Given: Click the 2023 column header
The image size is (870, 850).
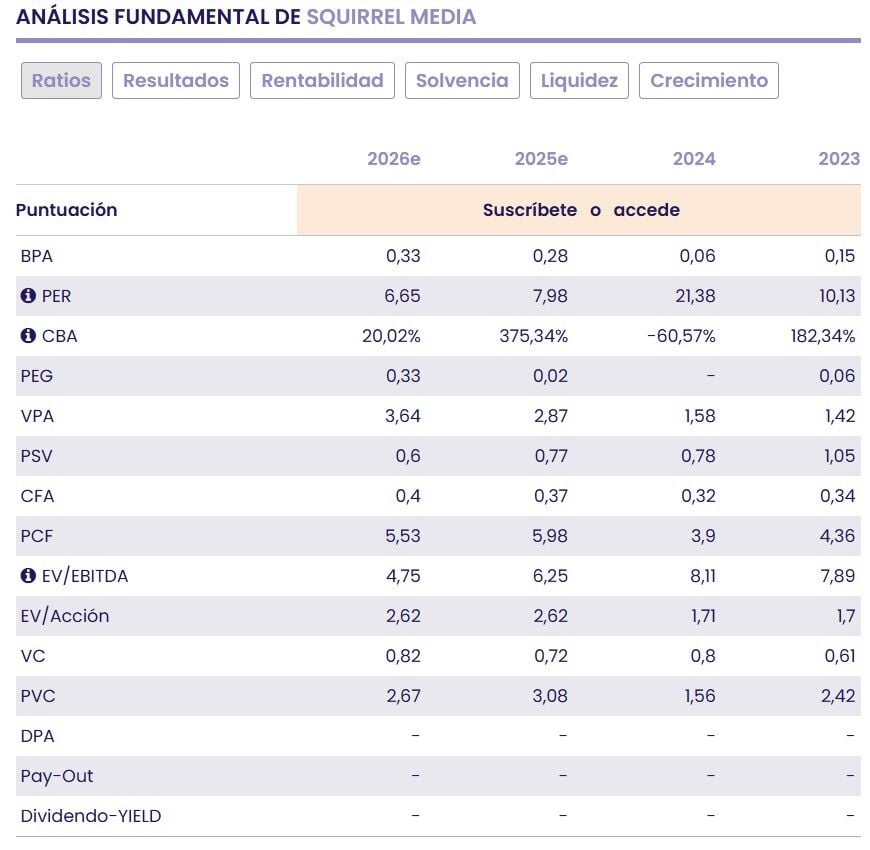Looking at the screenshot, I should pos(839,159).
